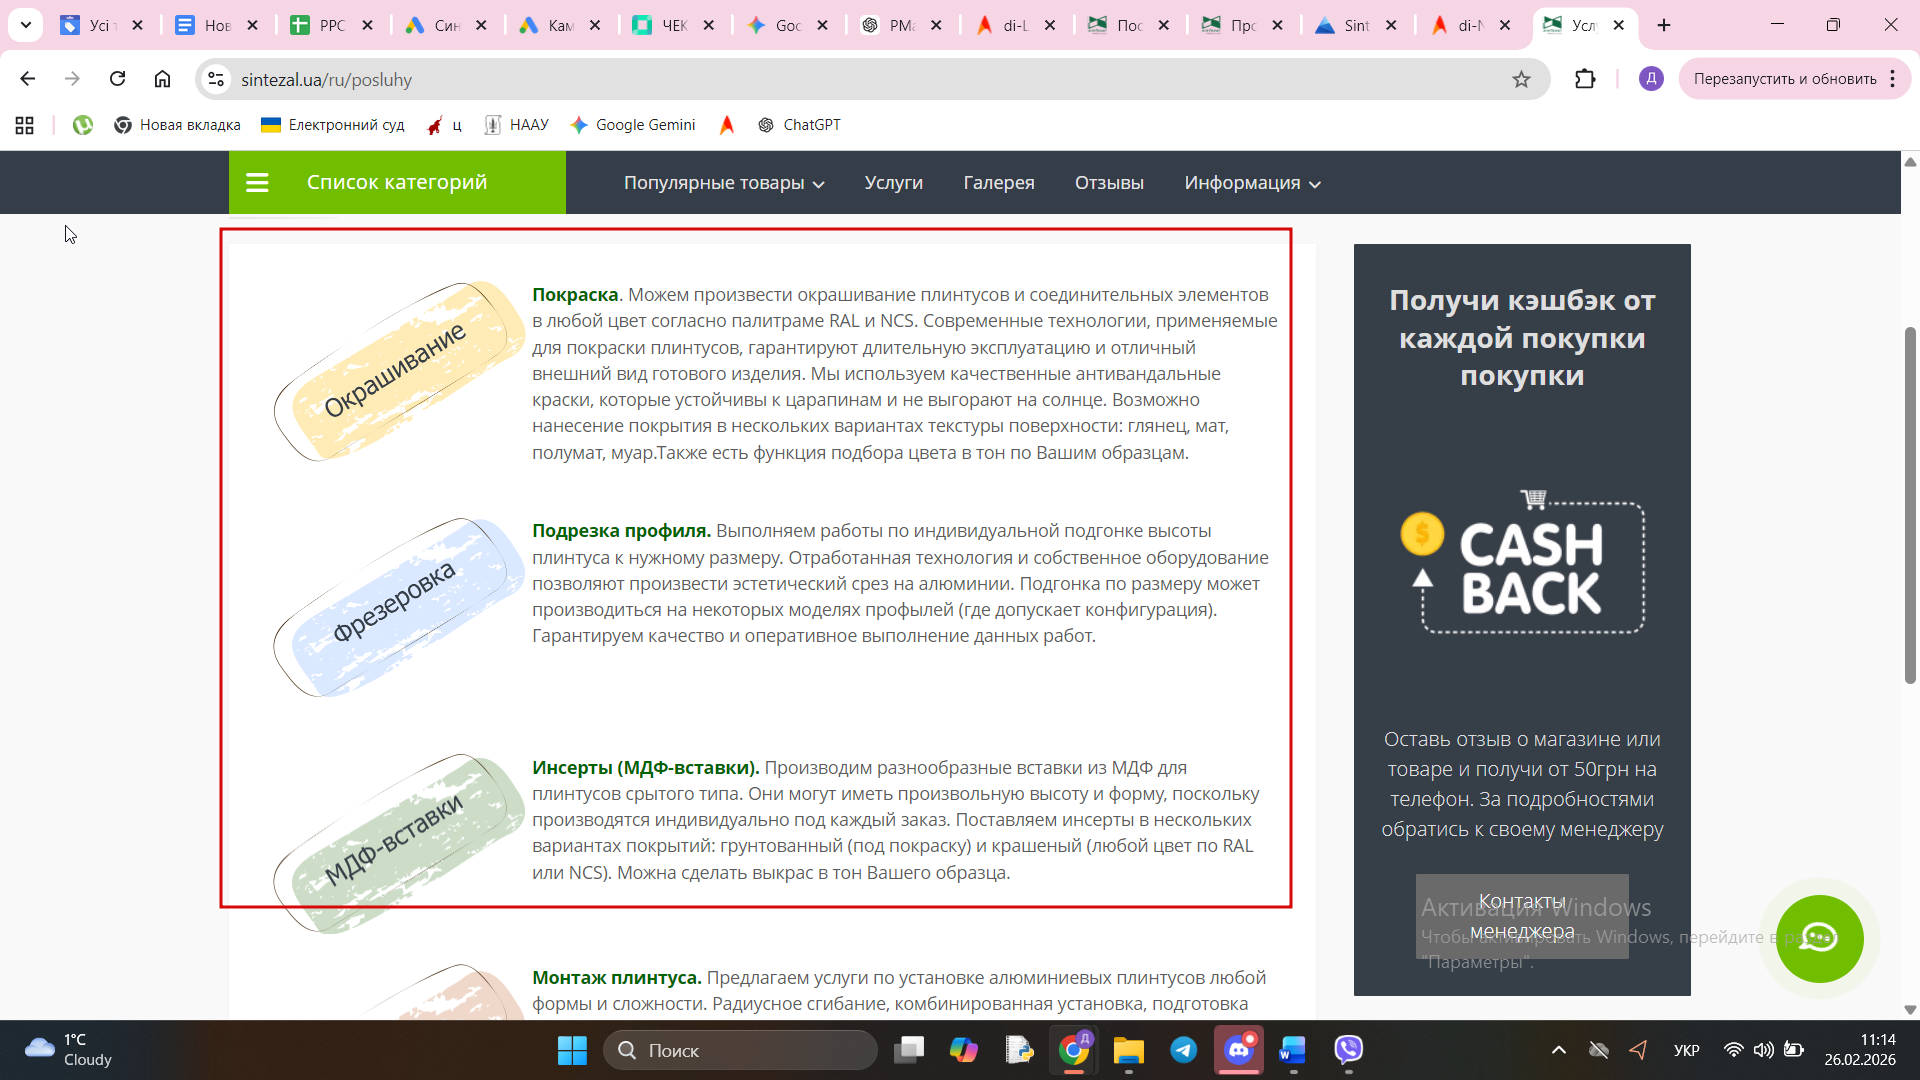Image resolution: width=1920 pixels, height=1080 pixels.
Task: Open Telegram from the taskbar
Action: pyautogui.click(x=1184, y=1049)
